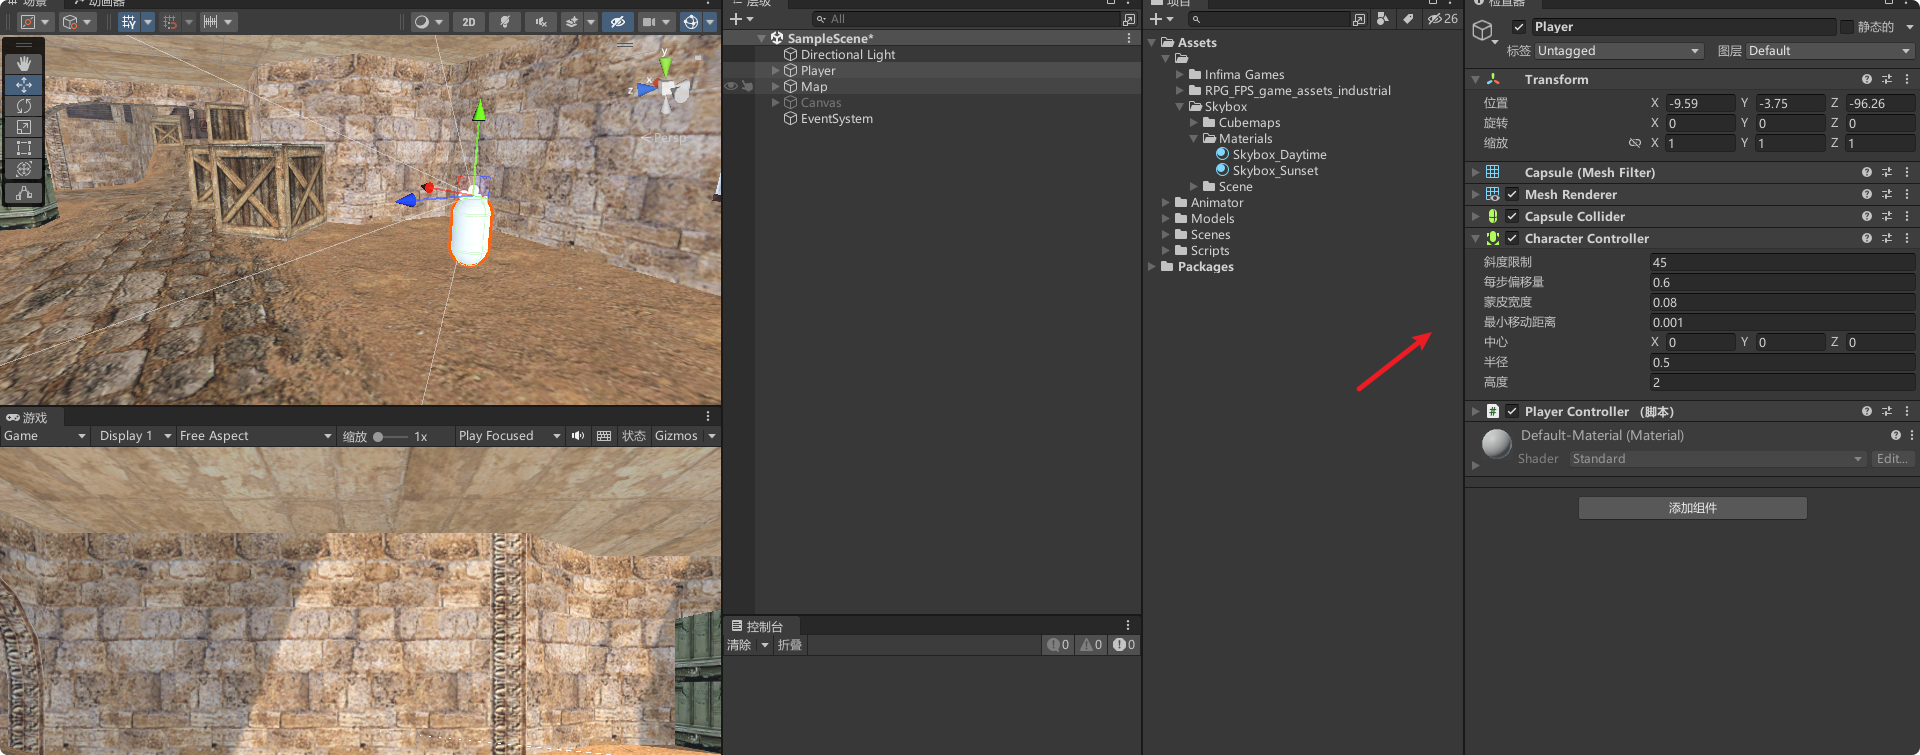Toggle Character Controller enabled checkbox

1512,238
